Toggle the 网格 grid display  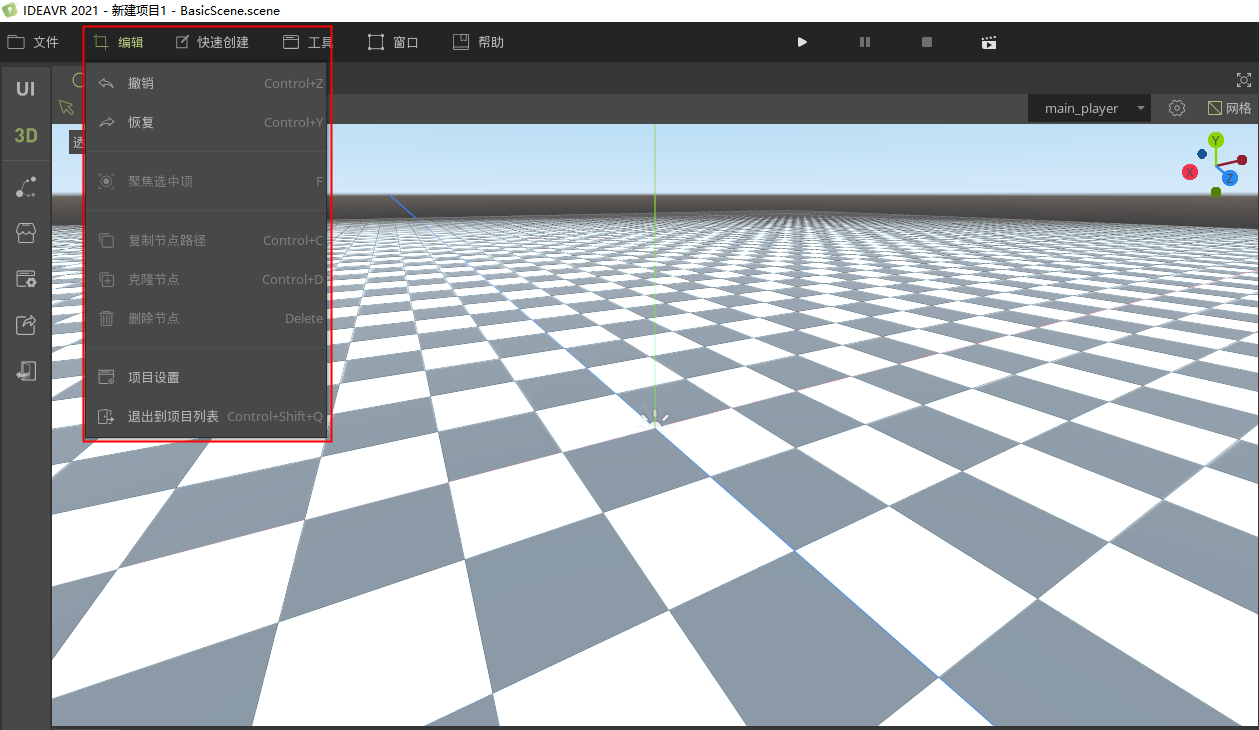coord(1229,108)
